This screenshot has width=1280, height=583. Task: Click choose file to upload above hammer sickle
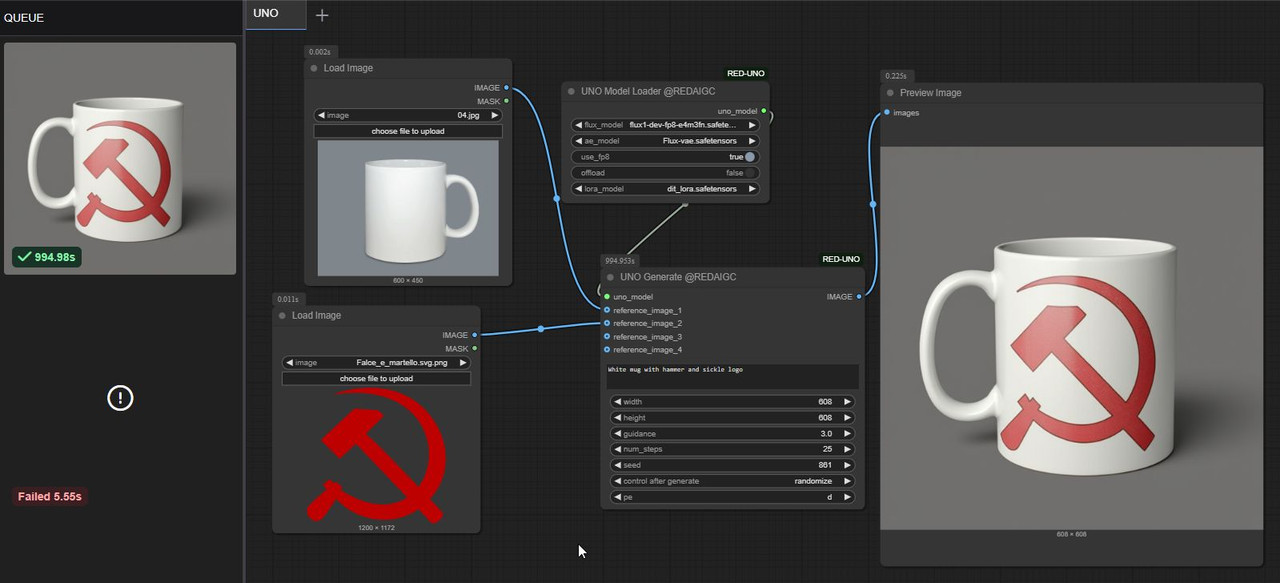click(x=376, y=379)
